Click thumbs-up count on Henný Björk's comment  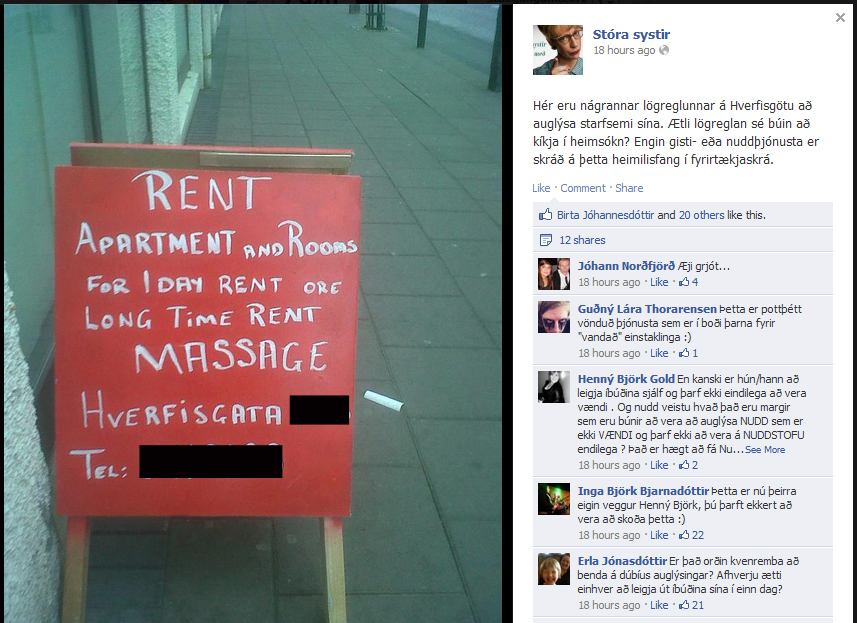689,465
